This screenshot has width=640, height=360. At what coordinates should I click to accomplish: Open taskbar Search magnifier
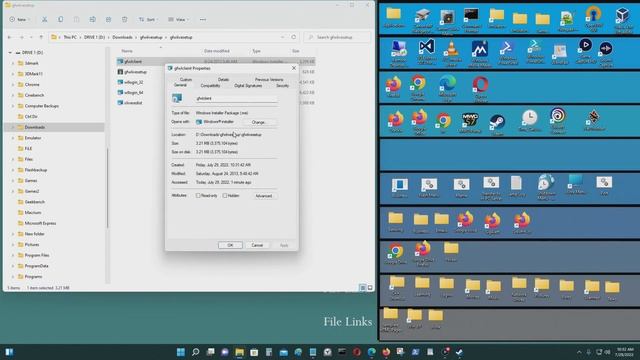(196, 352)
